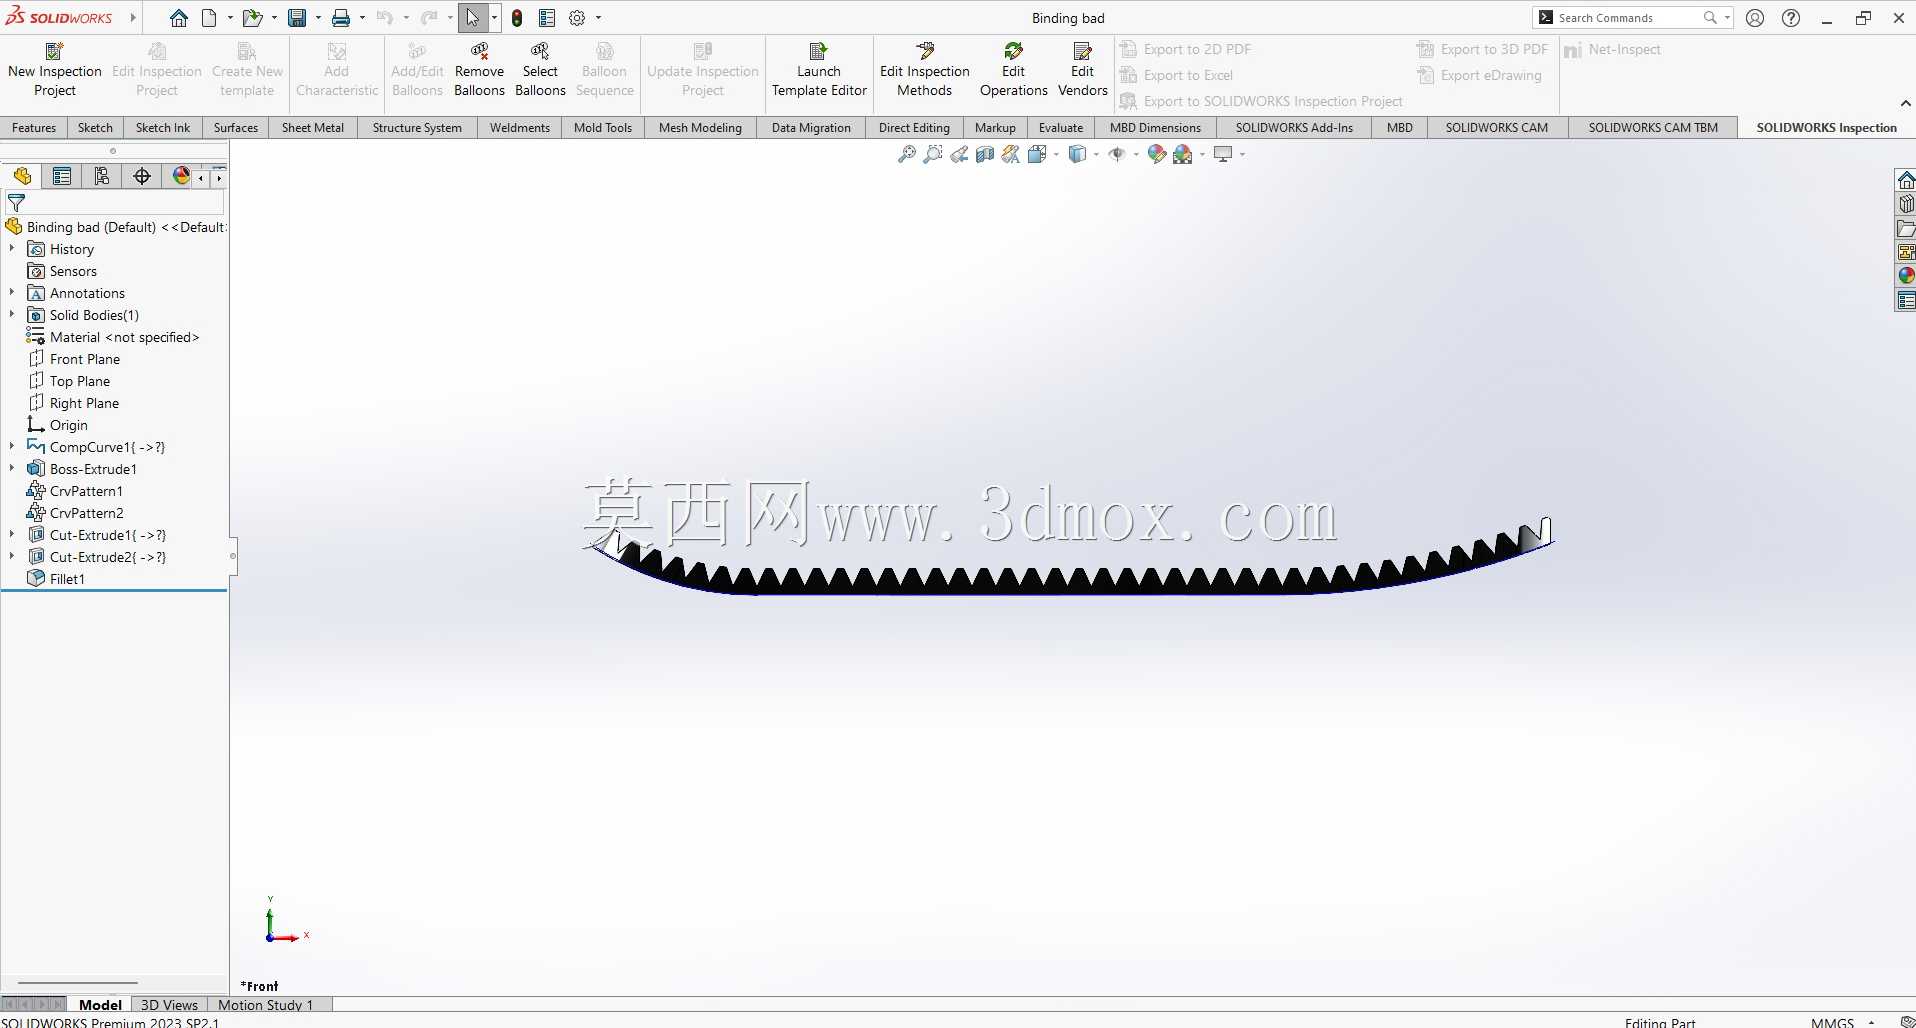Open the Display Style dropdown arrow

1096,154
